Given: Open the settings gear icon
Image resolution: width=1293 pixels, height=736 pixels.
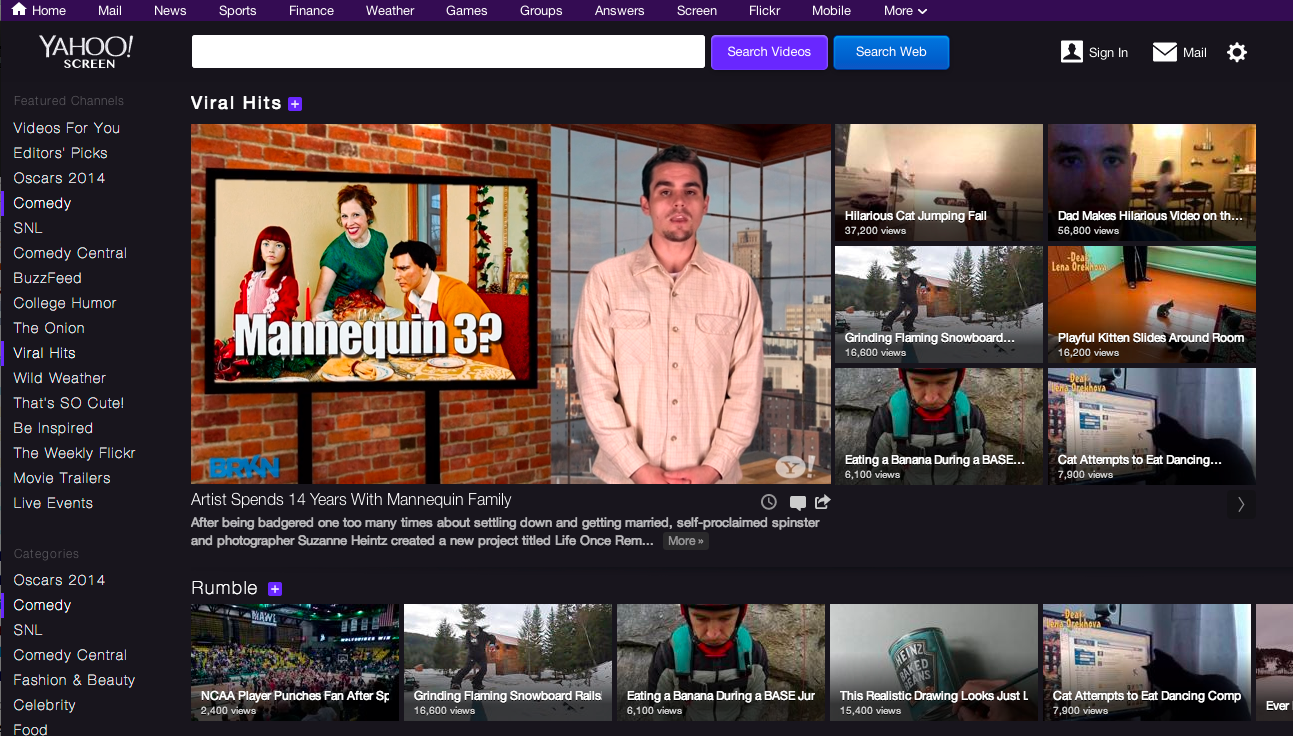Looking at the screenshot, I should click(1237, 52).
